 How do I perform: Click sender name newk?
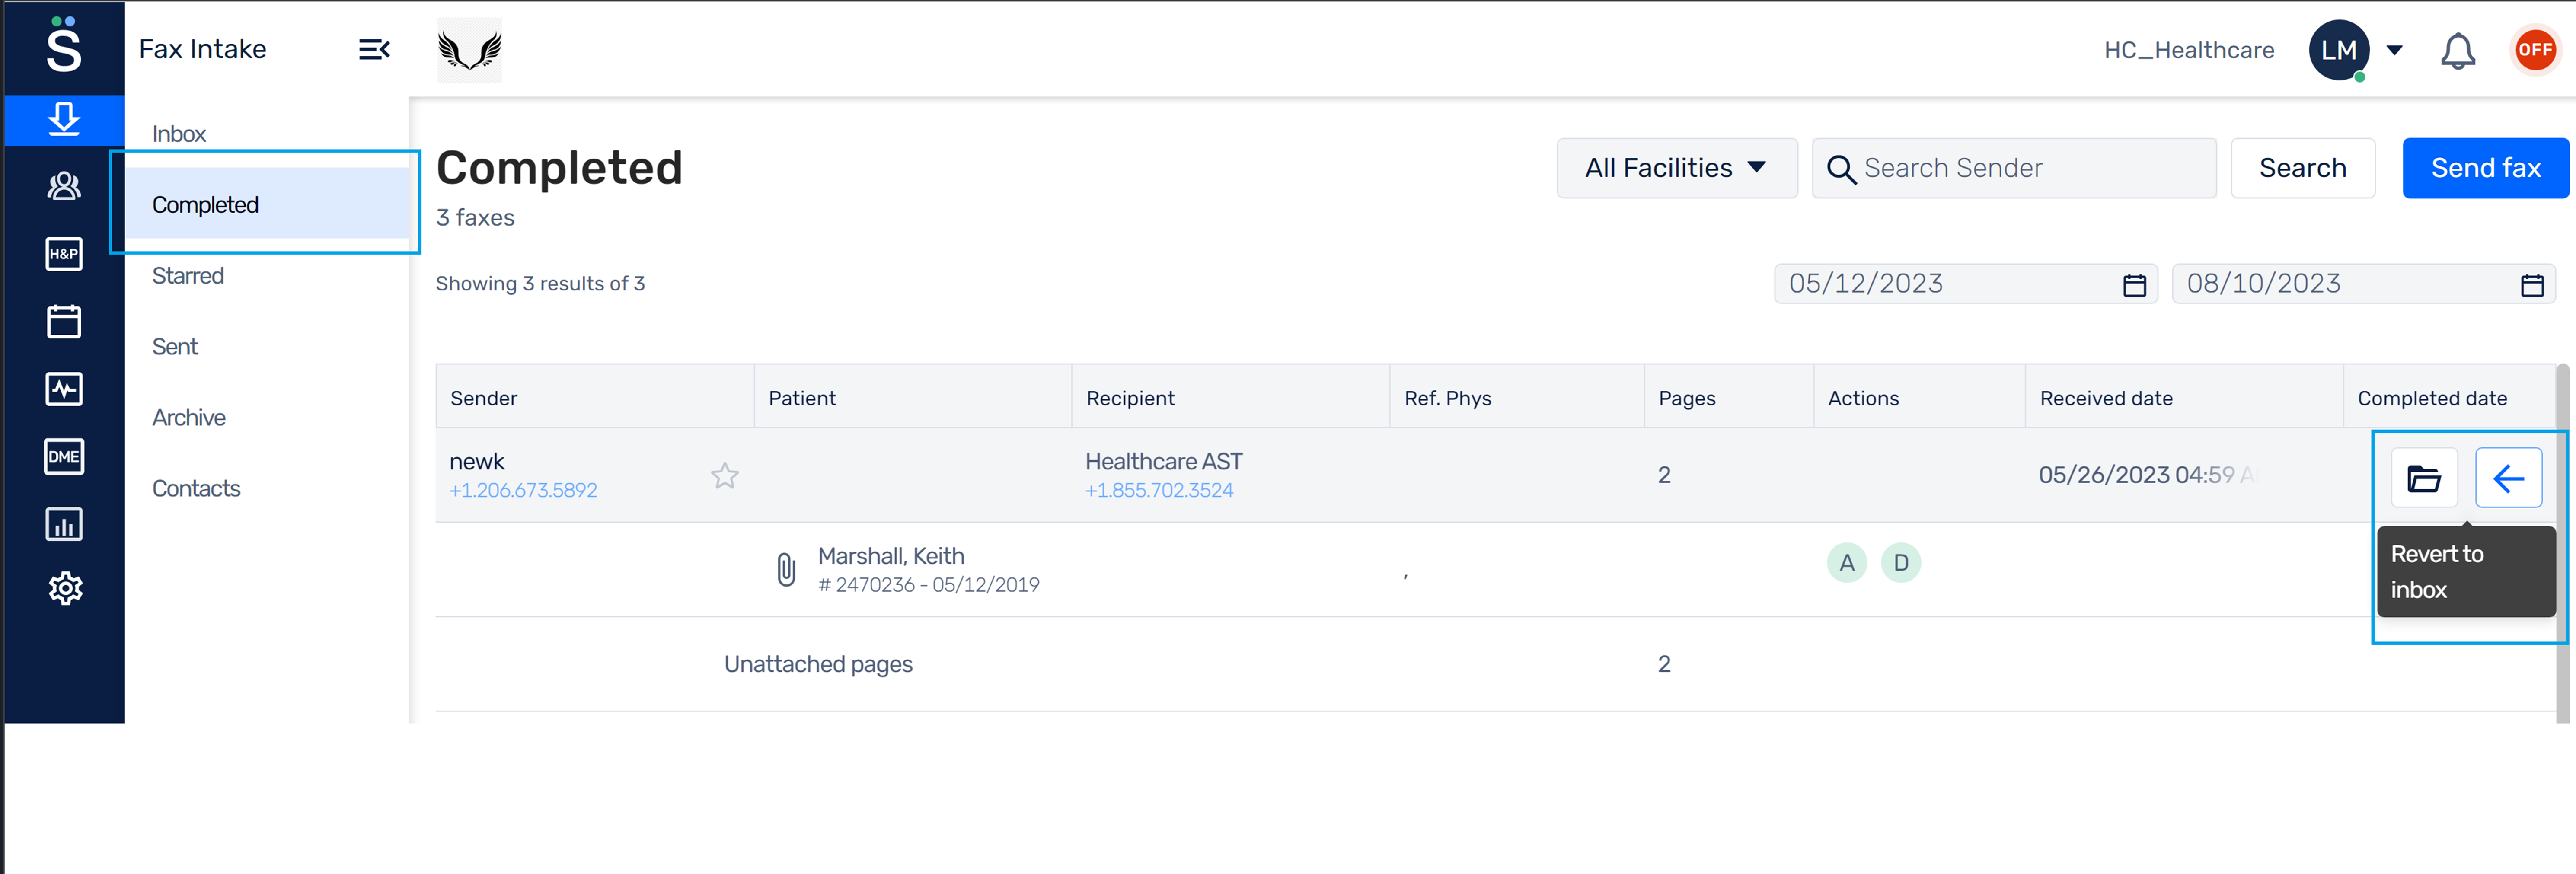point(477,462)
